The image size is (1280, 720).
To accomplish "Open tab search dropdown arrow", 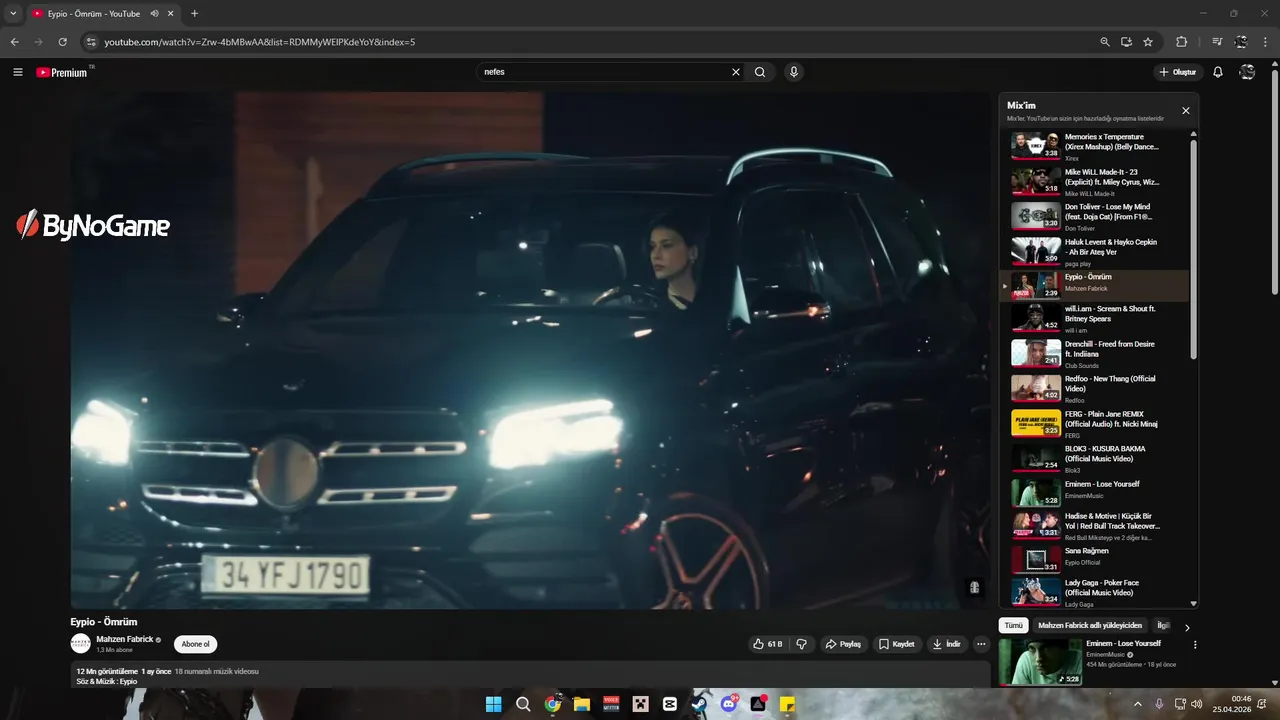I will (13, 14).
